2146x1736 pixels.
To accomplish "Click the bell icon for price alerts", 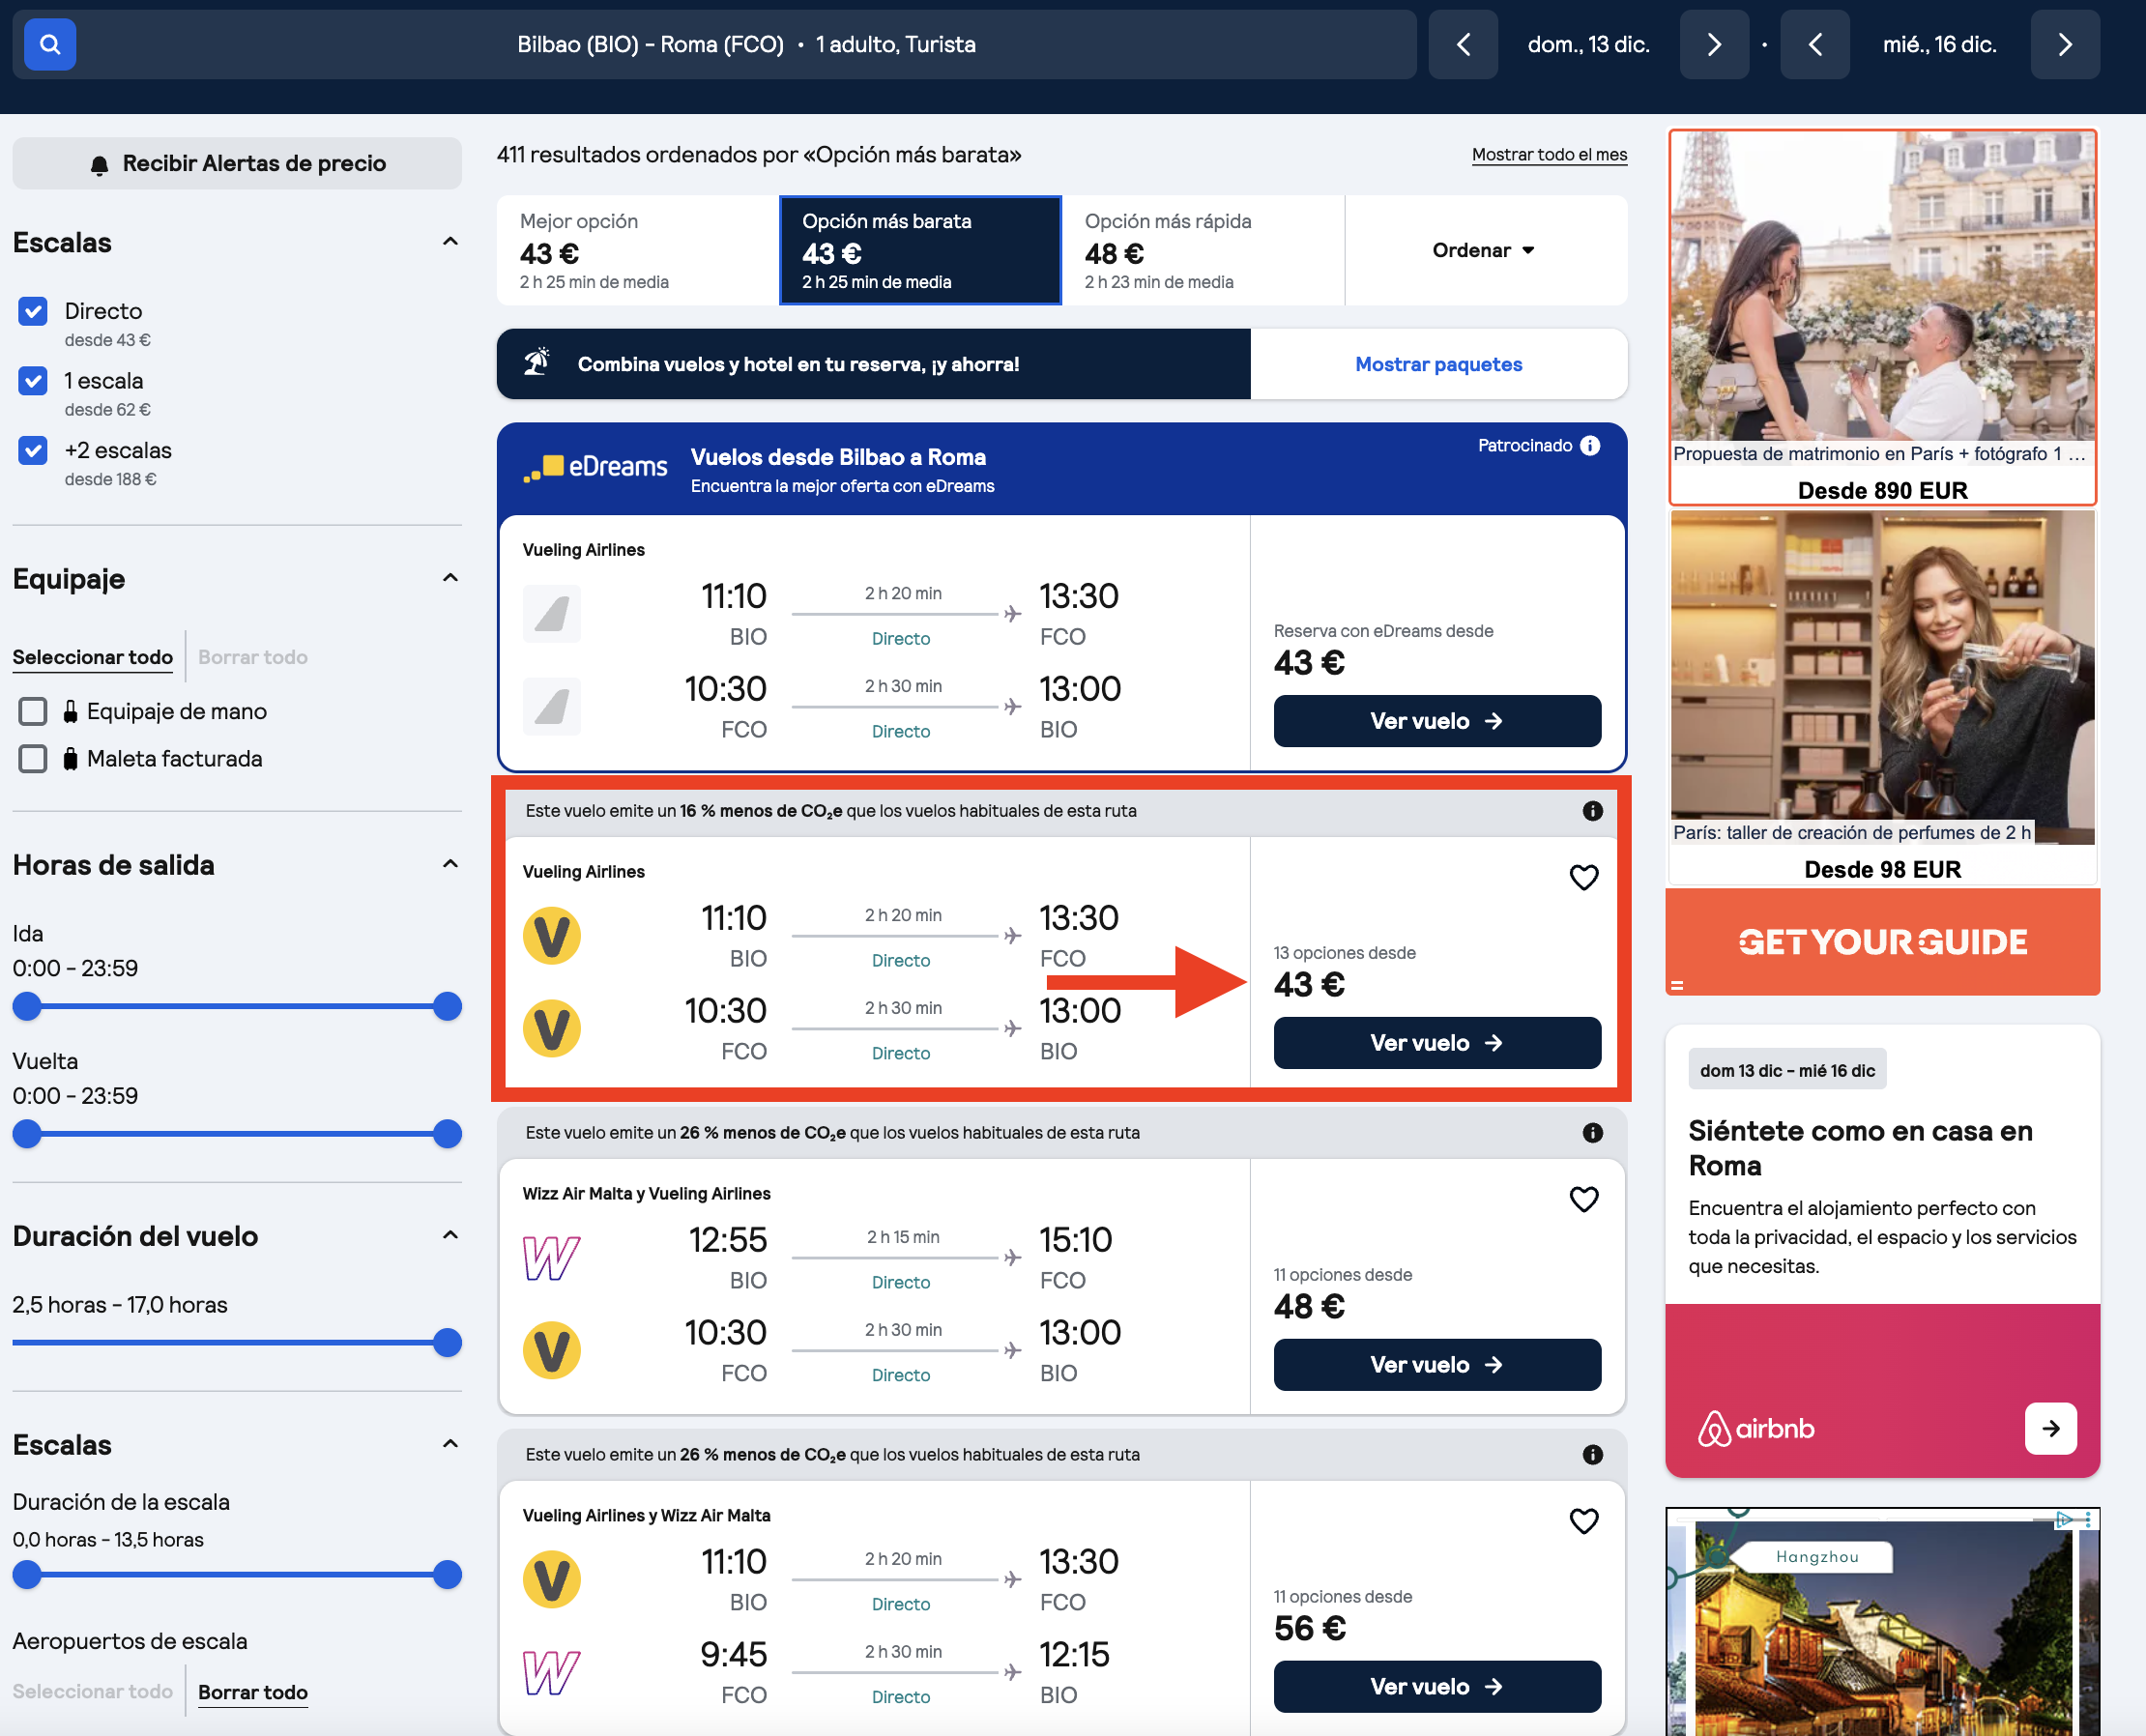I will [x=99, y=165].
